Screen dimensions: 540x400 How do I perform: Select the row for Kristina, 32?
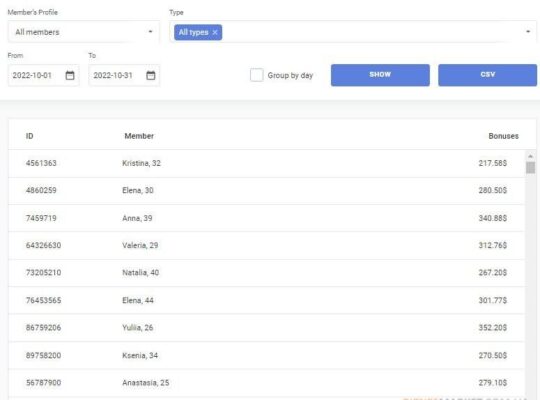pyautogui.click(x=267, y=163)
